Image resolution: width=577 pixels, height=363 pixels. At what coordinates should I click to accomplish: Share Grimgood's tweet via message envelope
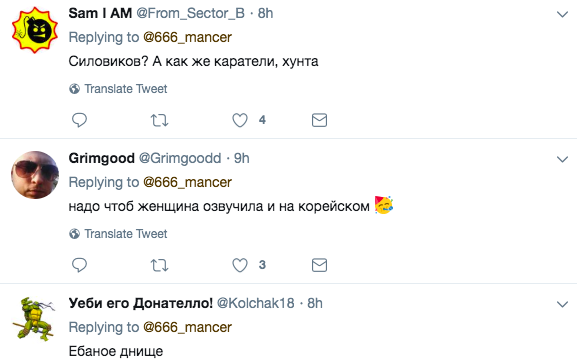coord(319,265)
